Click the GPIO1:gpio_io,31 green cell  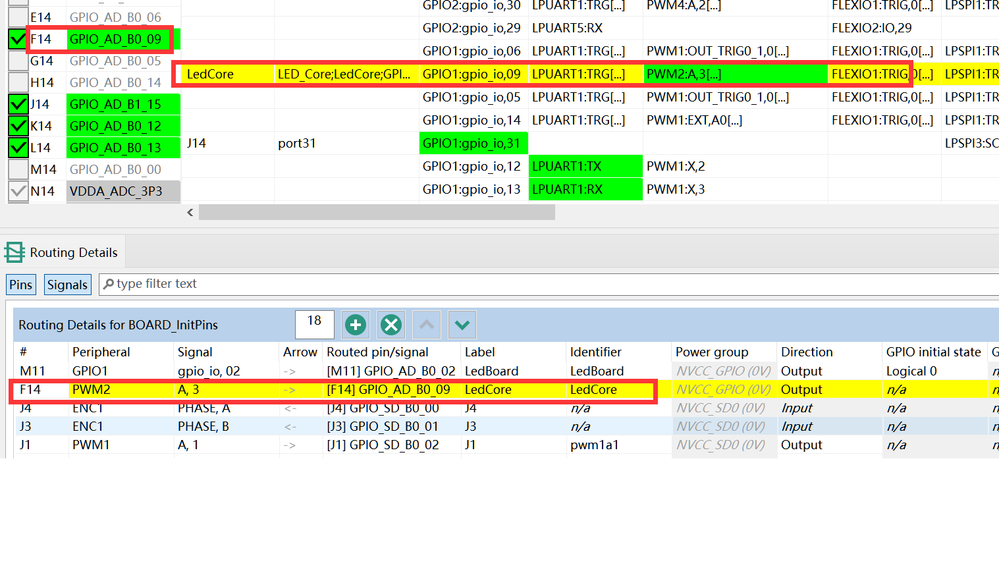click(473, 143)
